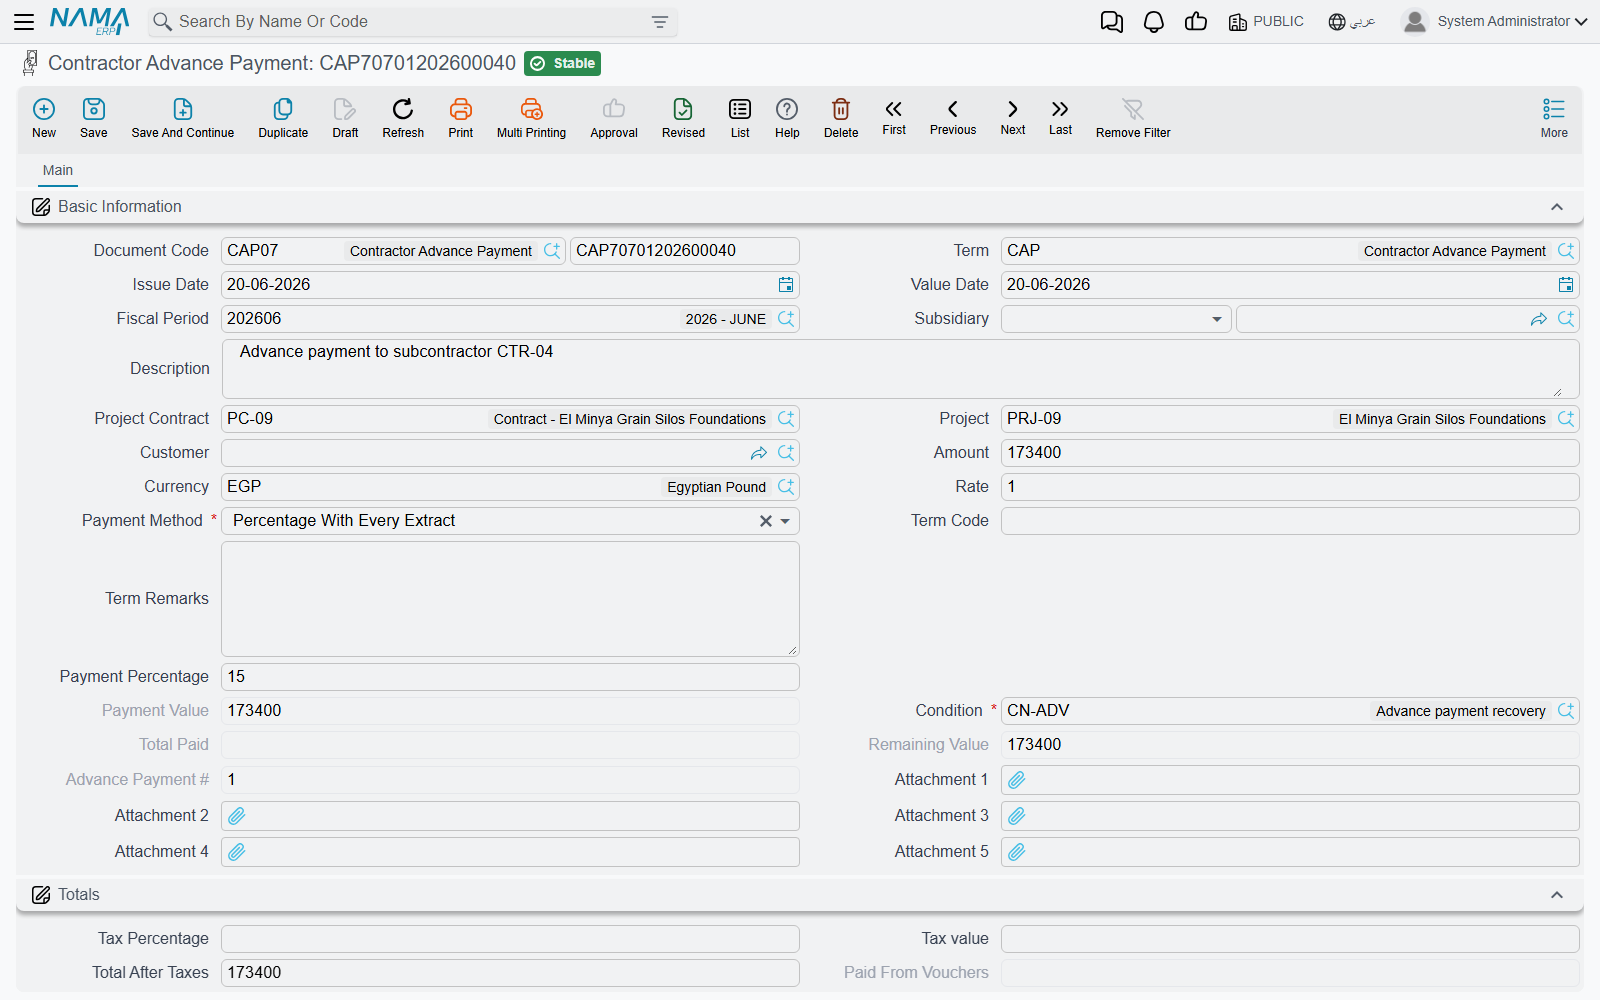The image size is (1600, 1000).
Task: Navigate to the Next record
Action: tap(1013, 117)
